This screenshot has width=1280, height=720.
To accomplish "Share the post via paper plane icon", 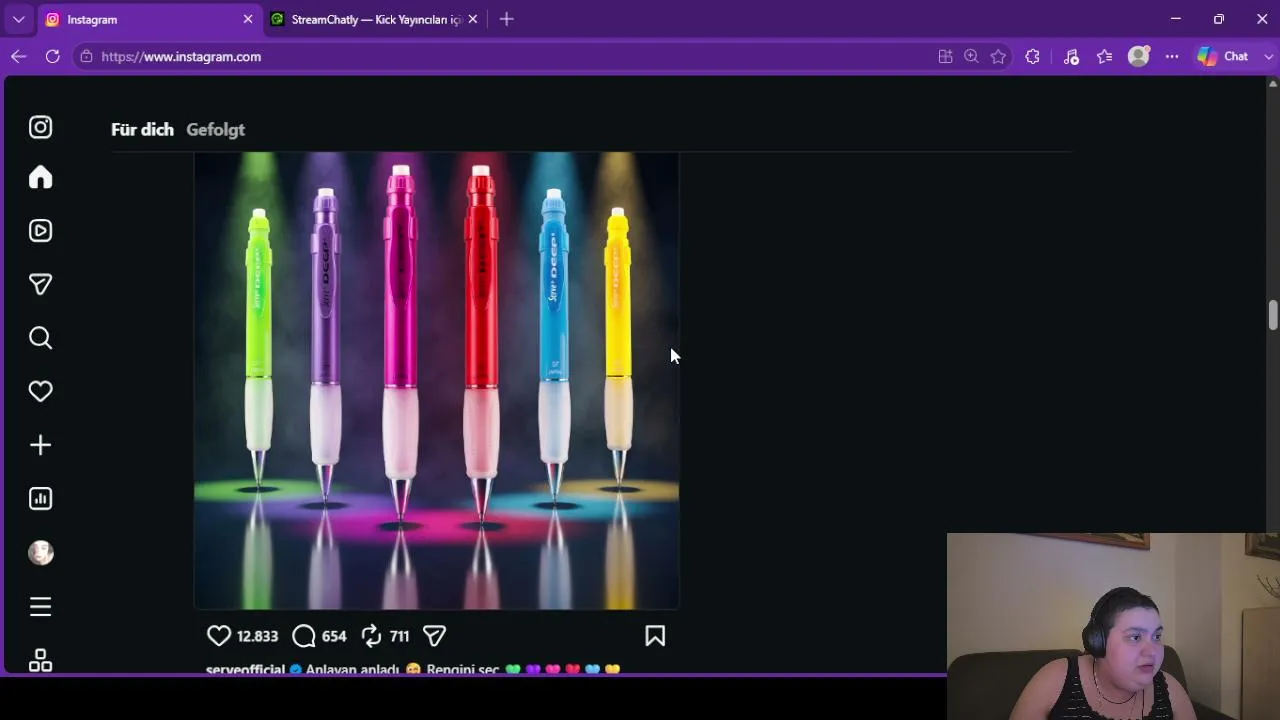I will click(434, 636).
